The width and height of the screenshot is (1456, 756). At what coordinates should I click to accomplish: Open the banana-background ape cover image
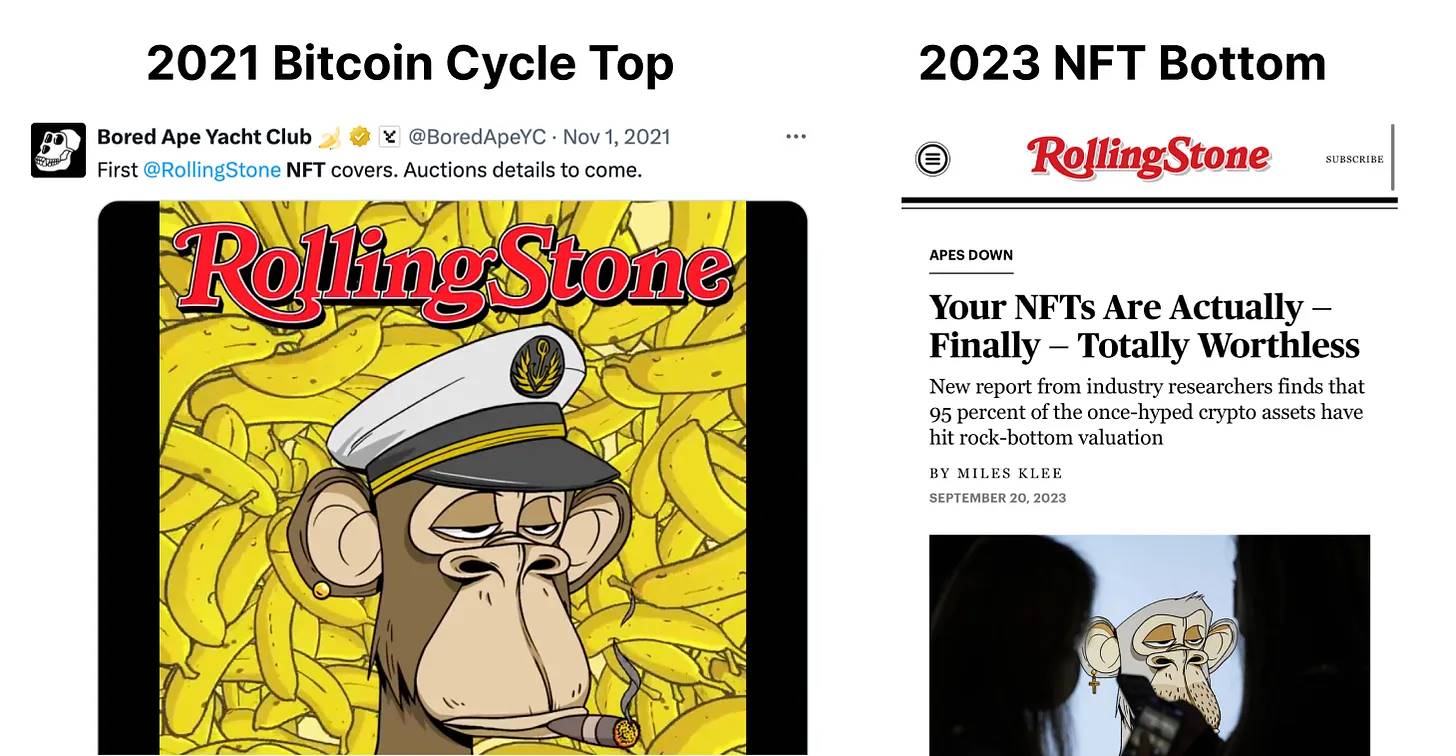point(452,480)
